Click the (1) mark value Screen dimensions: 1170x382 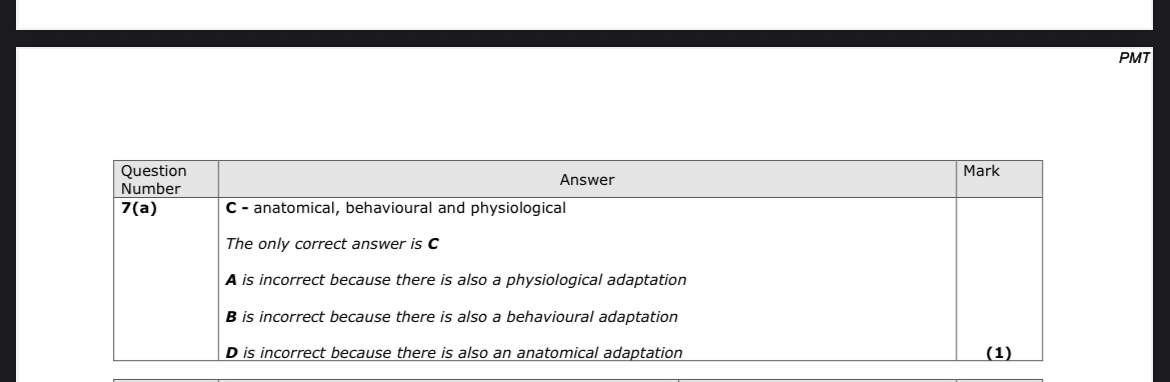point(998,353)
